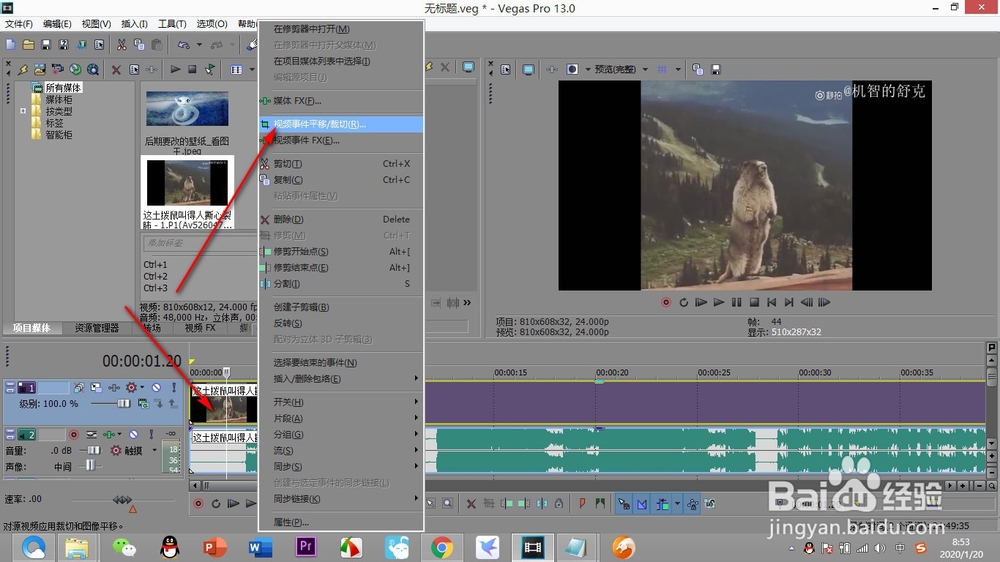1000x562 pixels.
Task: Switch to the 视频 FX tab
Action: 200,328
